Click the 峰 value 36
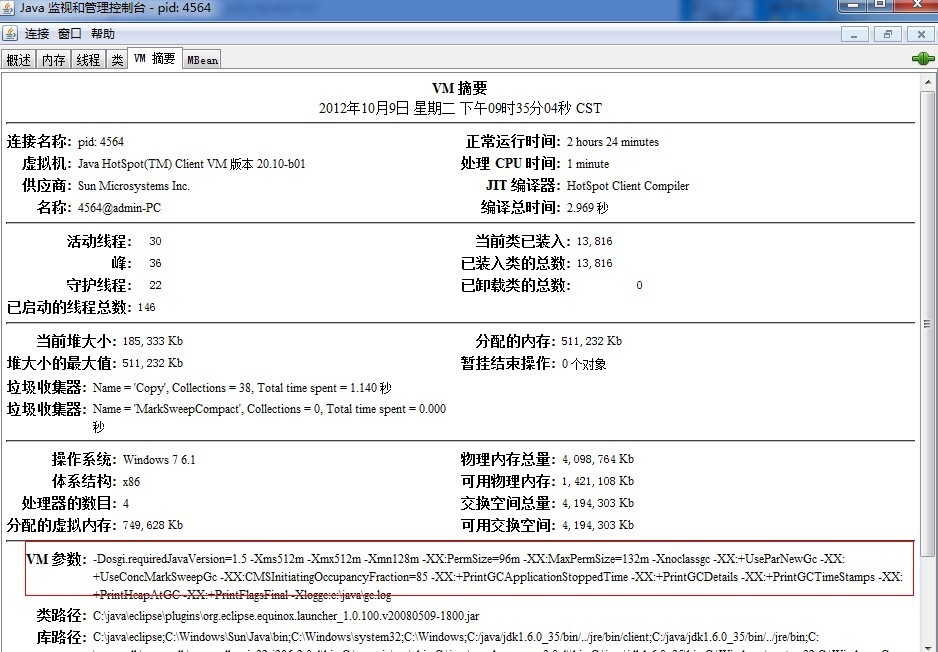938x652 pixels. click(155, 263)
